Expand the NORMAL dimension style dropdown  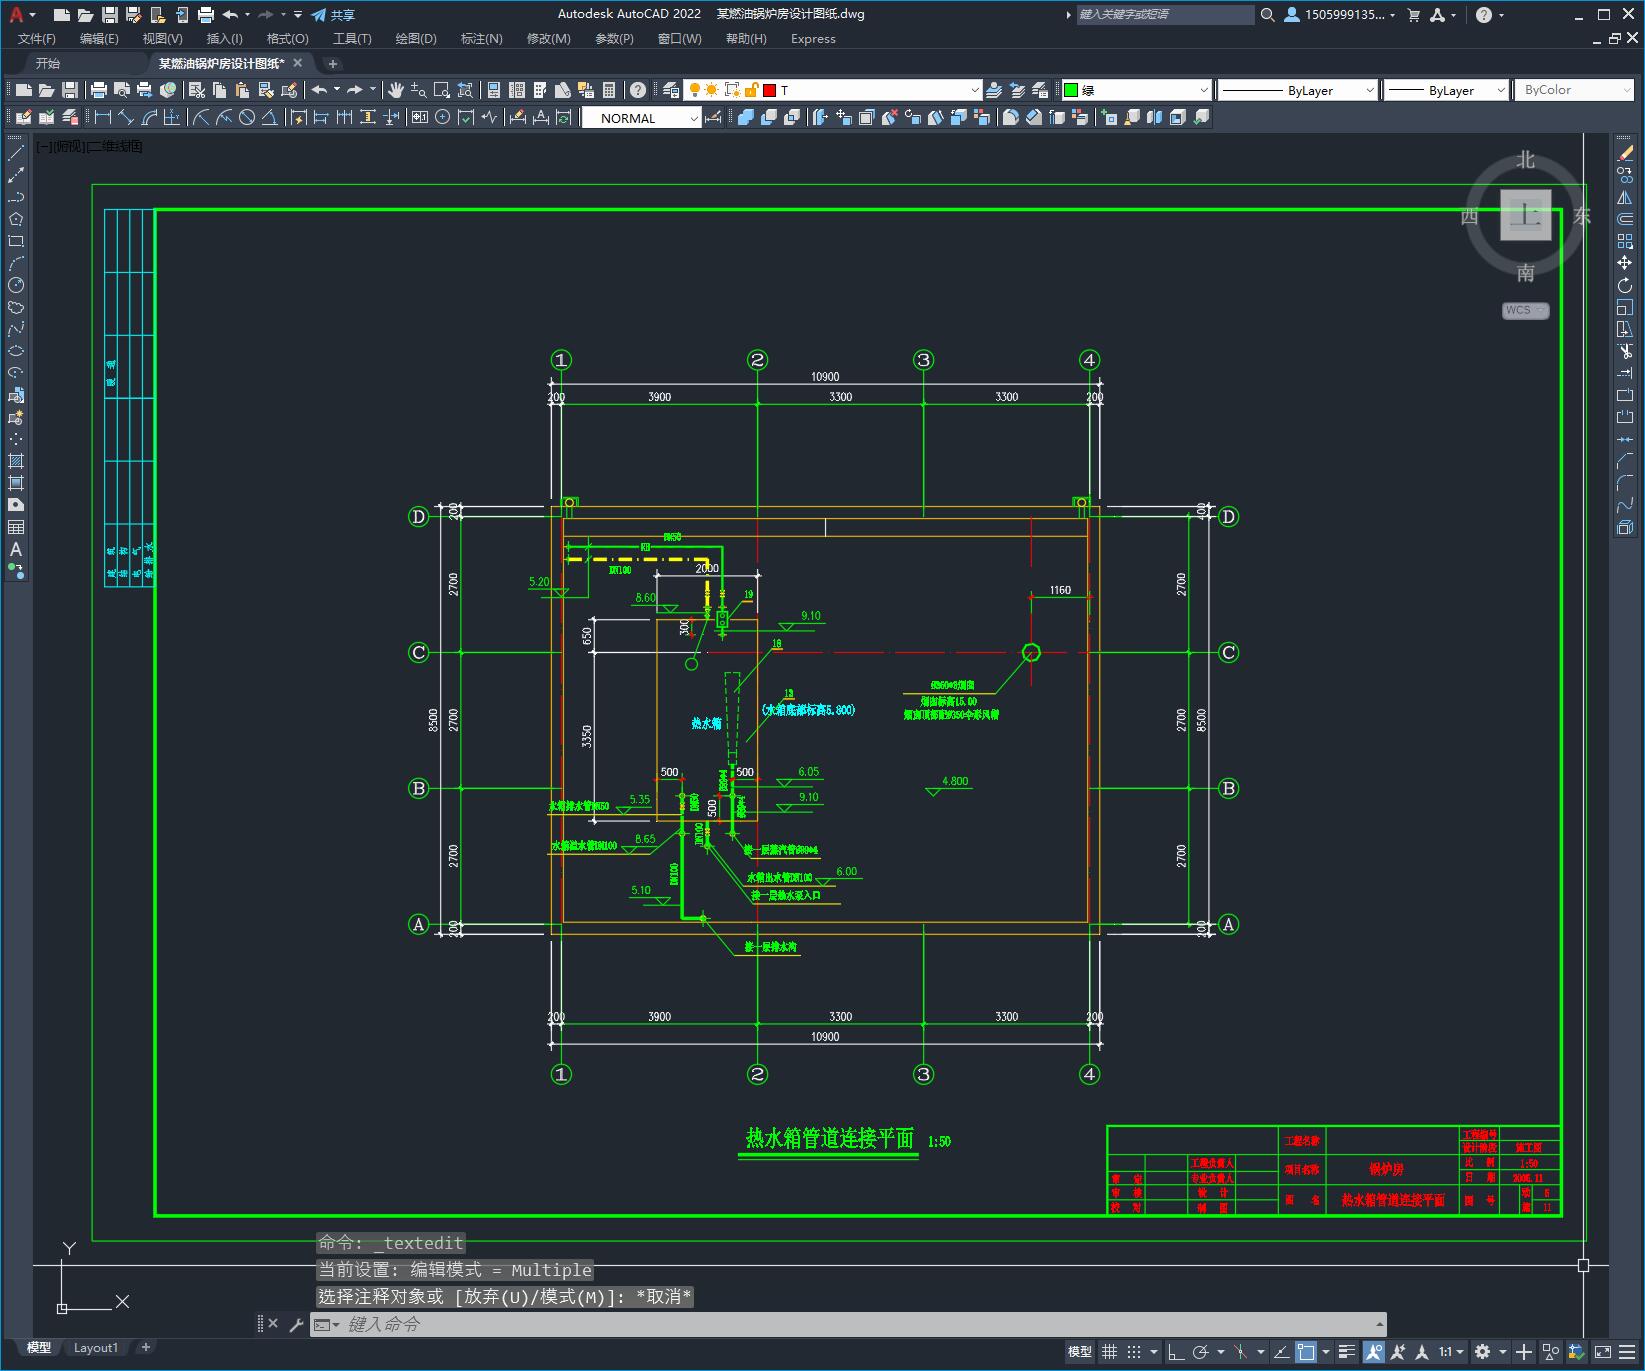pos(693,118)
